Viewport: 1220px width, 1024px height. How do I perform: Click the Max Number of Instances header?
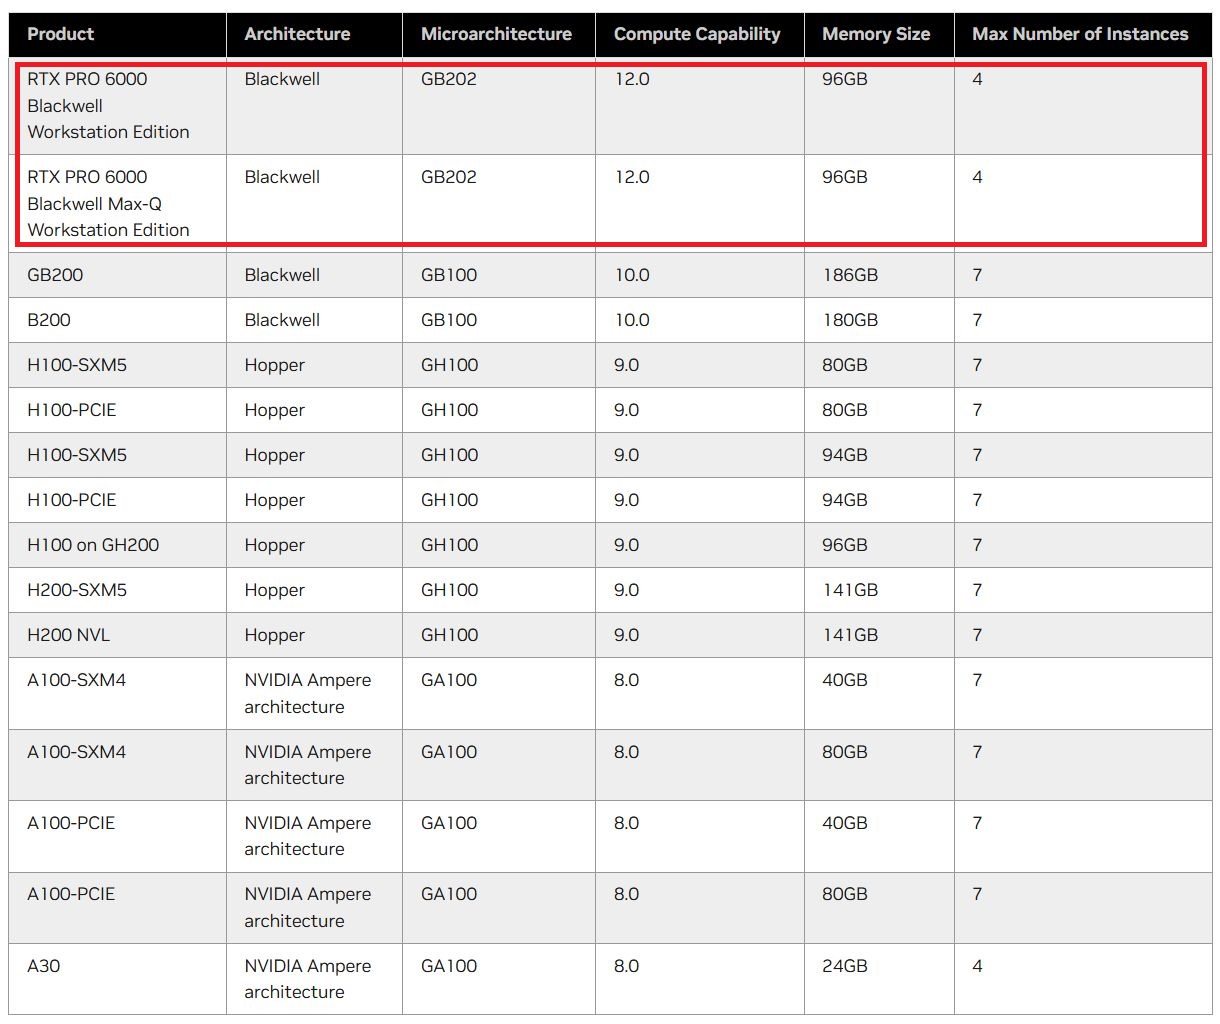[x=1083, y=34]
